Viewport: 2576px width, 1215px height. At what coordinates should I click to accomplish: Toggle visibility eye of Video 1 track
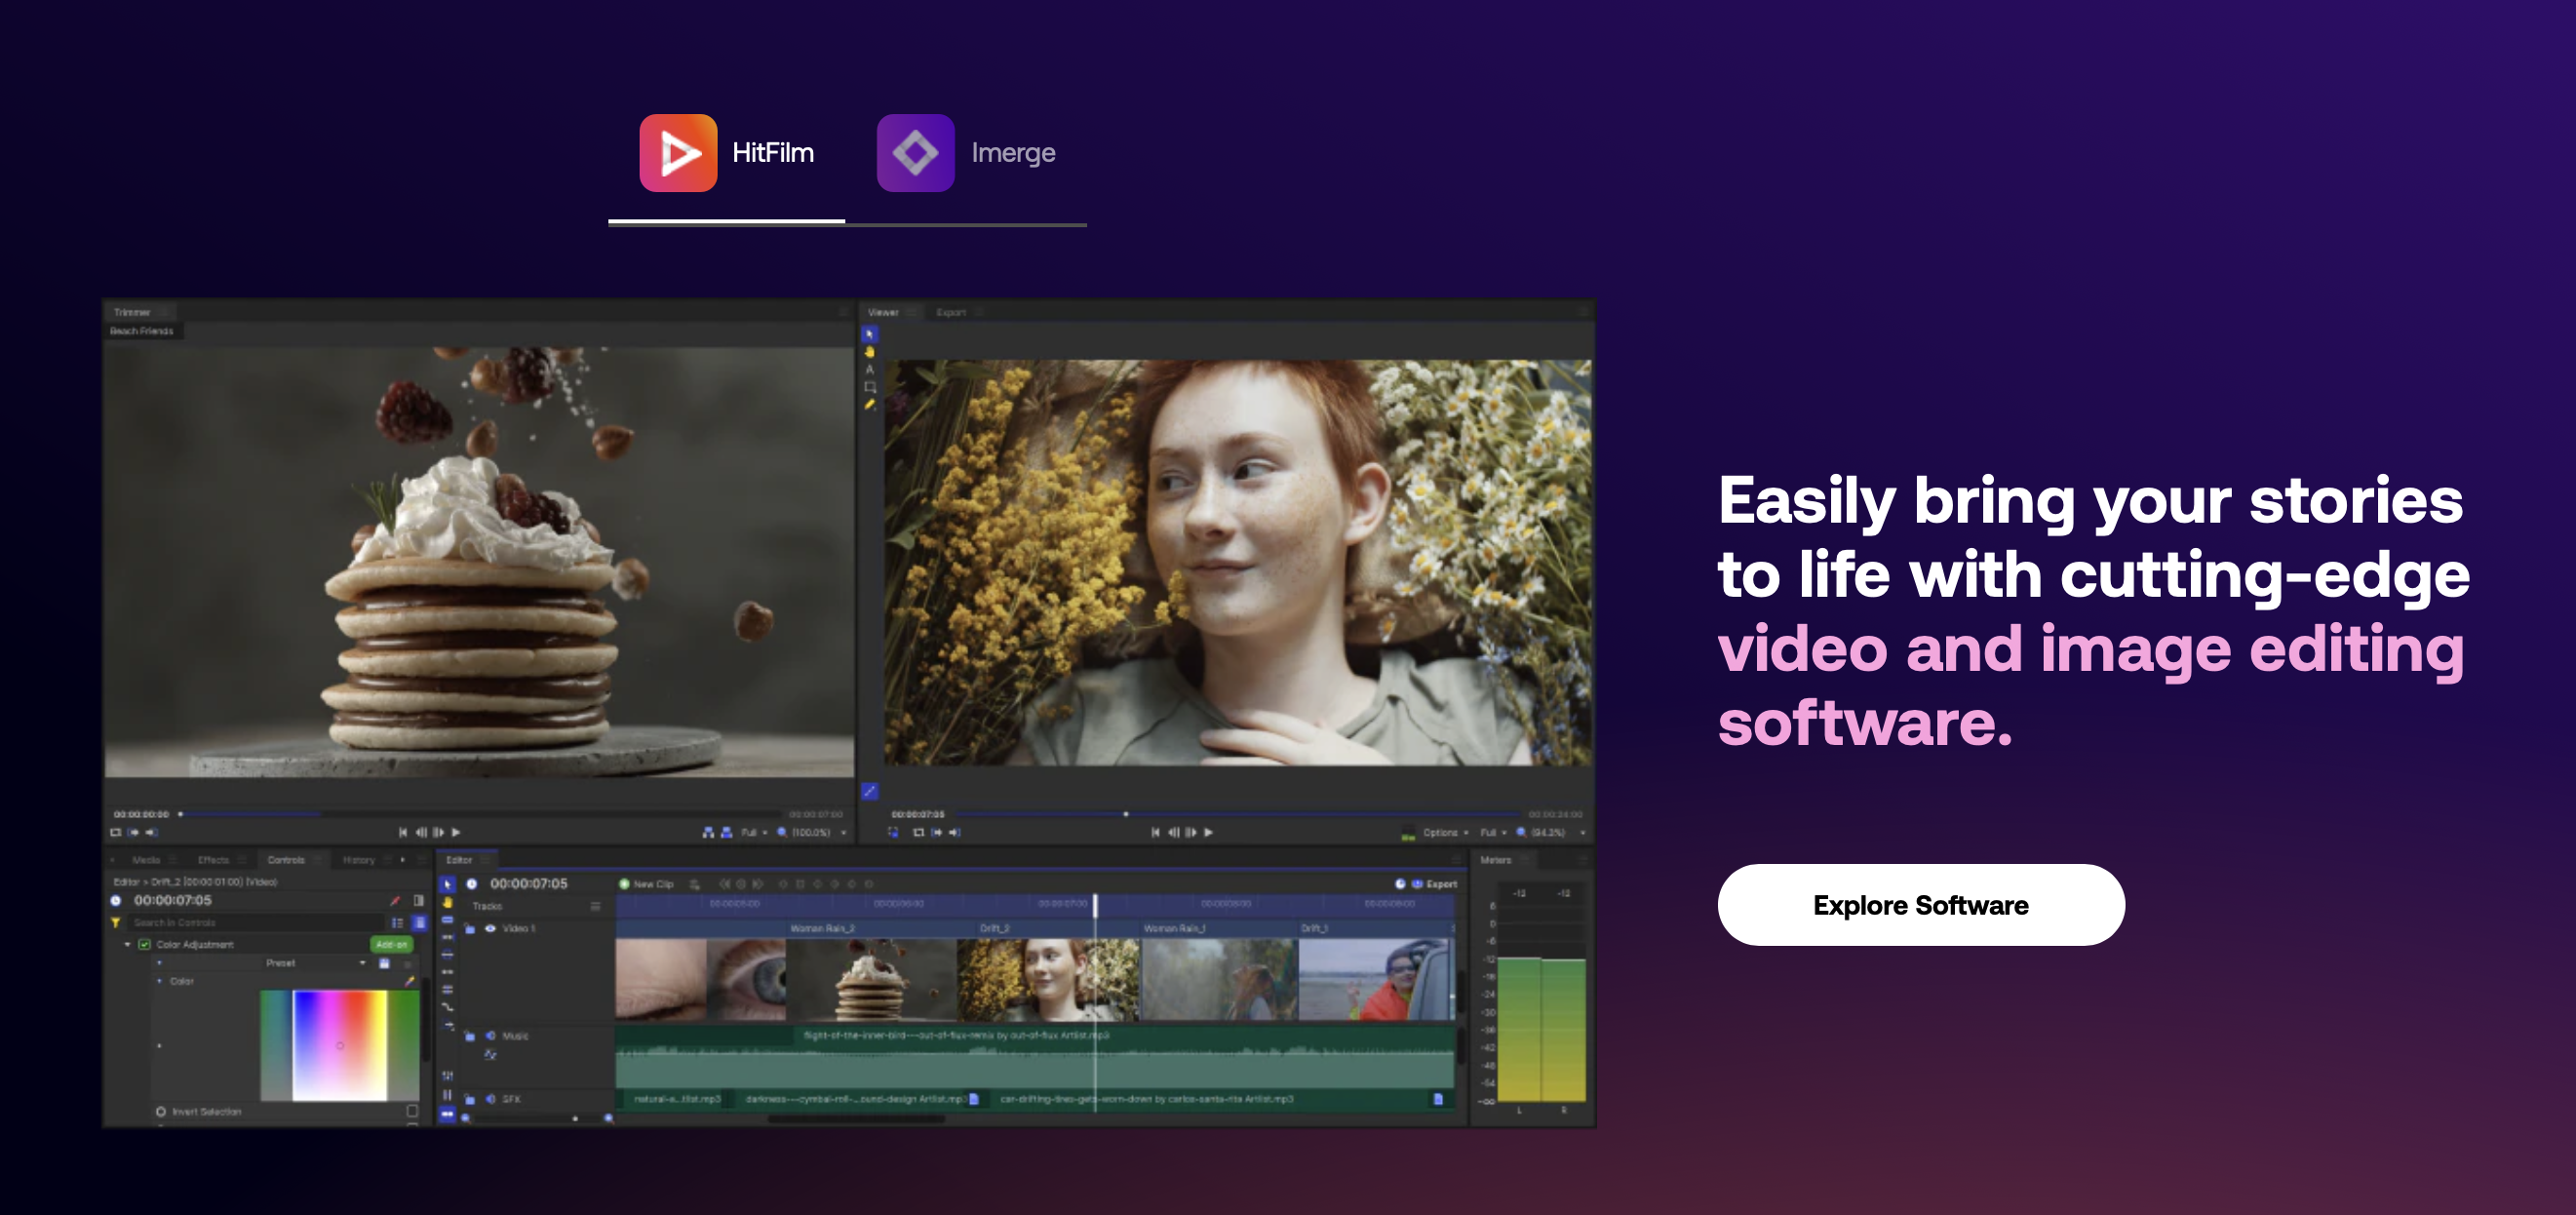490,929
